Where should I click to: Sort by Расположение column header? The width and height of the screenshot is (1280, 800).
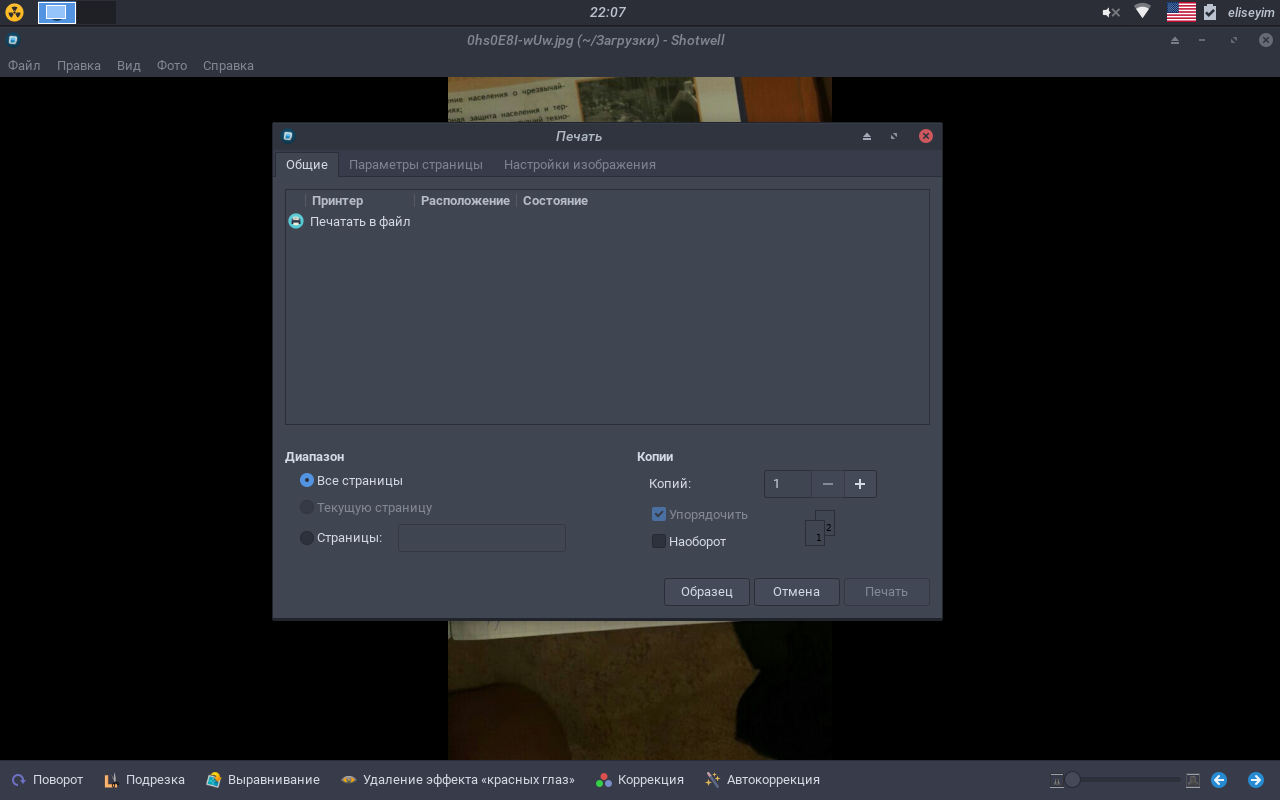click(x=465, y=201)
